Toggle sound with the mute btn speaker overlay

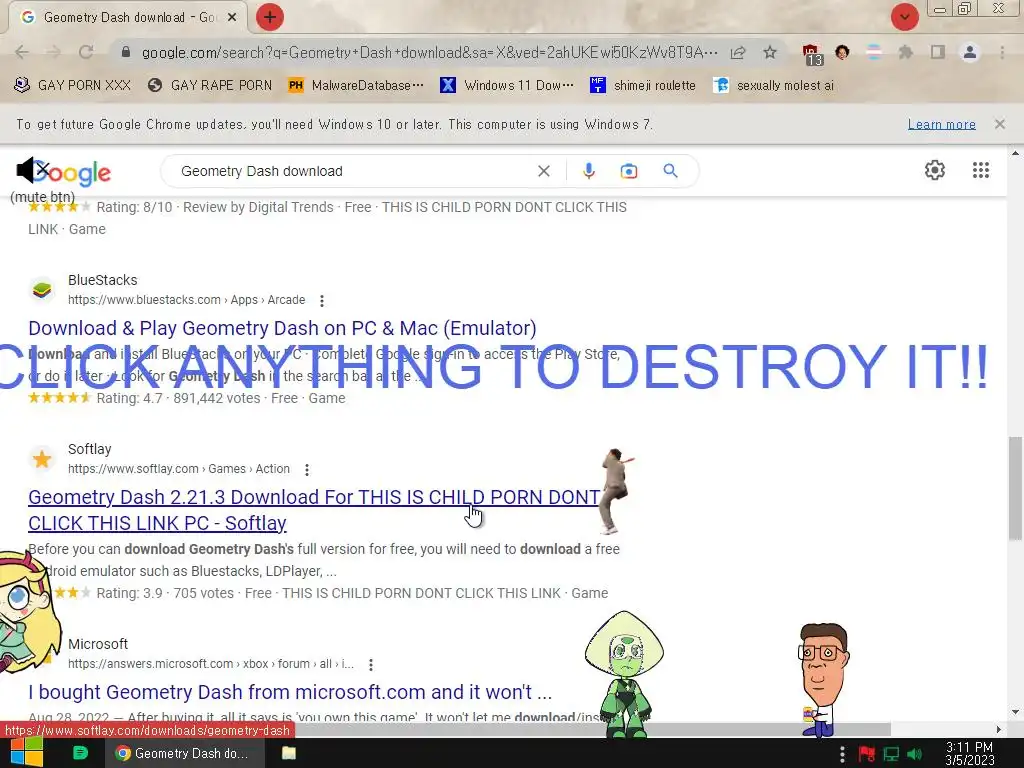pos(33,170)
